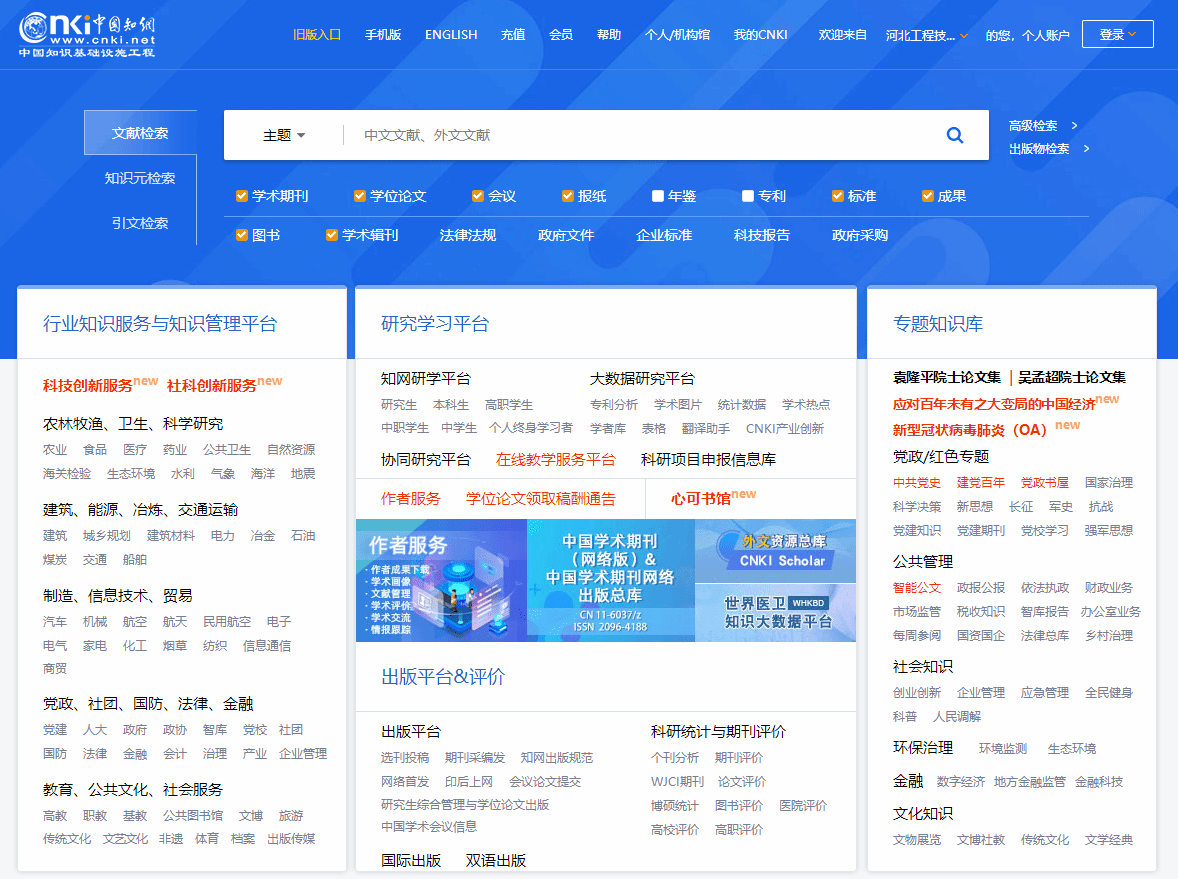
Task: Open the 世界医卫知识大数据平台 banner
Action: click(775, 612)
